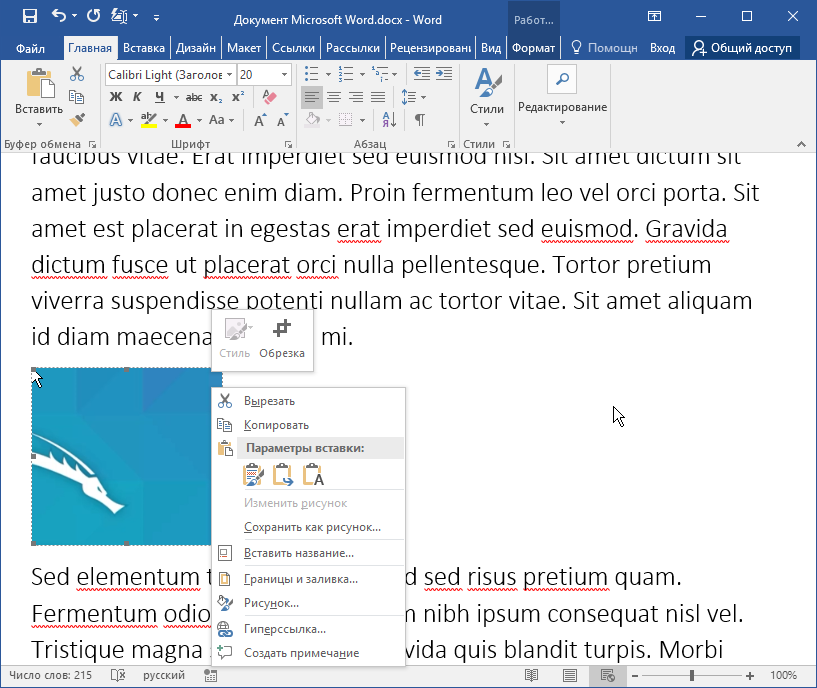Viewport: 817px width, 688px height.
Task: Expand line spacing dropdown arrow
Action: [424, 97]
